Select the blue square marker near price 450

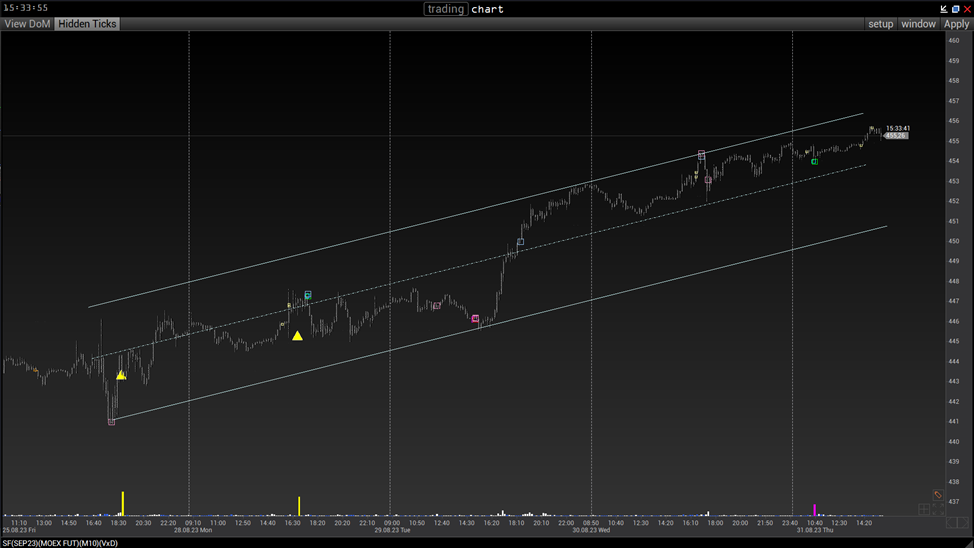click(x=521, y=242)
